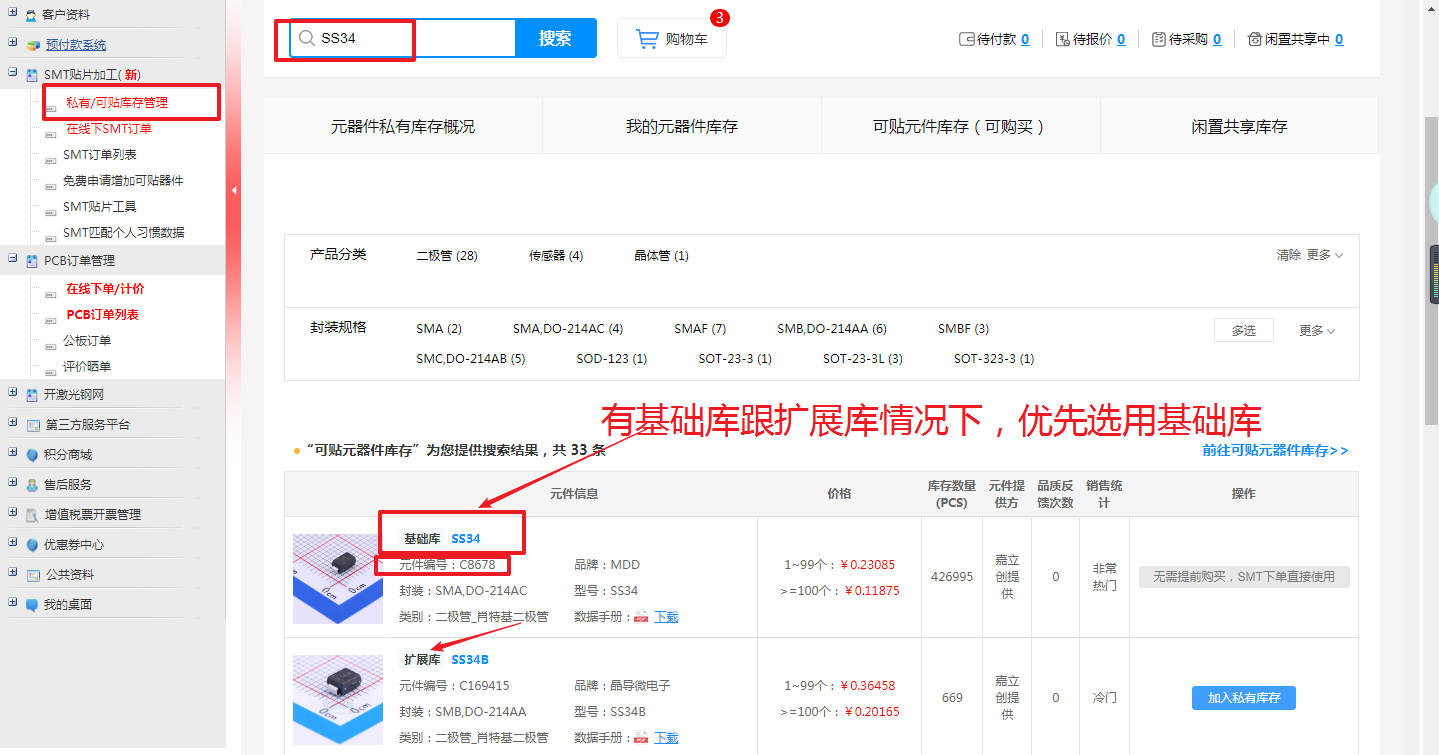
Task: Switch to 我的元器件库存 tab
Action: [x=681, y=127]
